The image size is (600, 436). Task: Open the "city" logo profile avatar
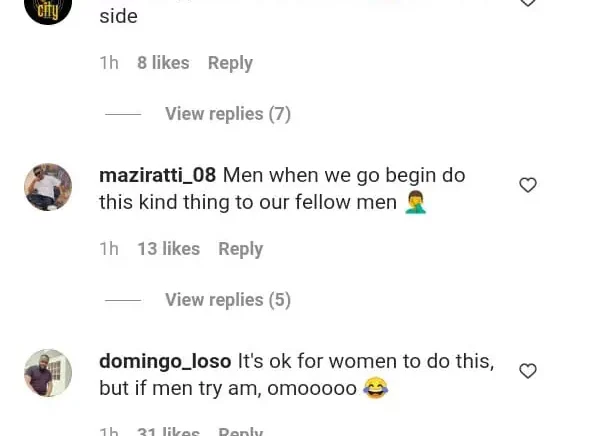tap(48, 8)
